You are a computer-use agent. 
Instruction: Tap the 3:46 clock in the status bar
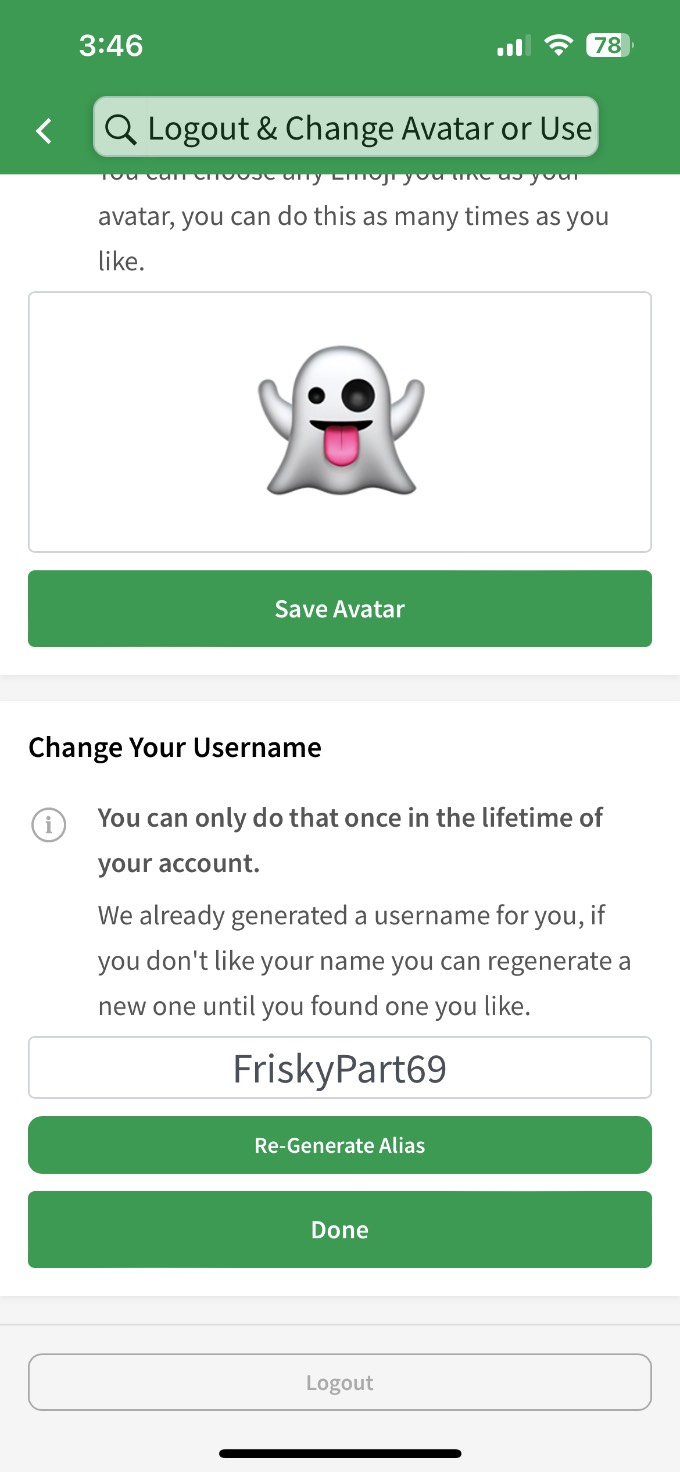tap(111, 45)
